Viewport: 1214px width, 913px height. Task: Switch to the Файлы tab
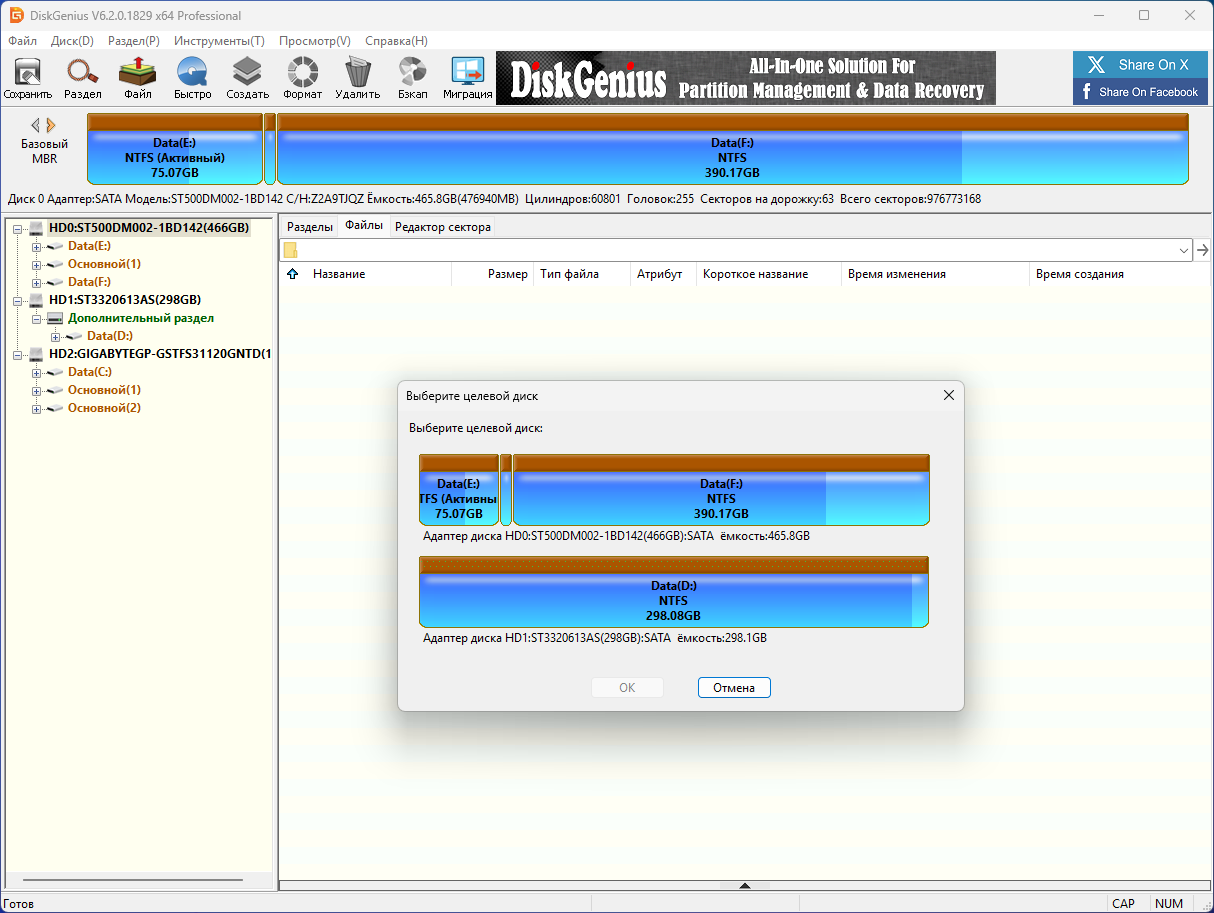point(364,226)
